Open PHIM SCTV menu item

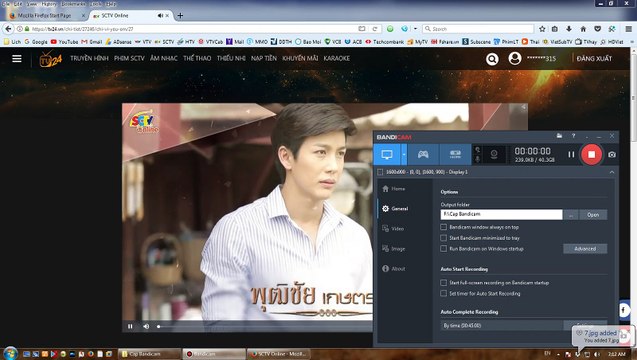point(129,58)
